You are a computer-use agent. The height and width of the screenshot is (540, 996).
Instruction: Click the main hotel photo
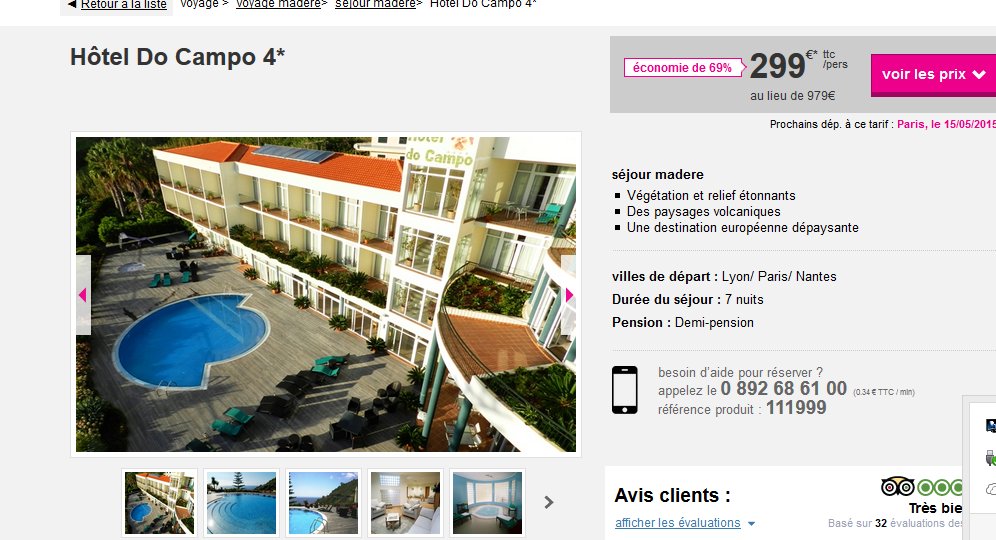(x=326, y=294)
